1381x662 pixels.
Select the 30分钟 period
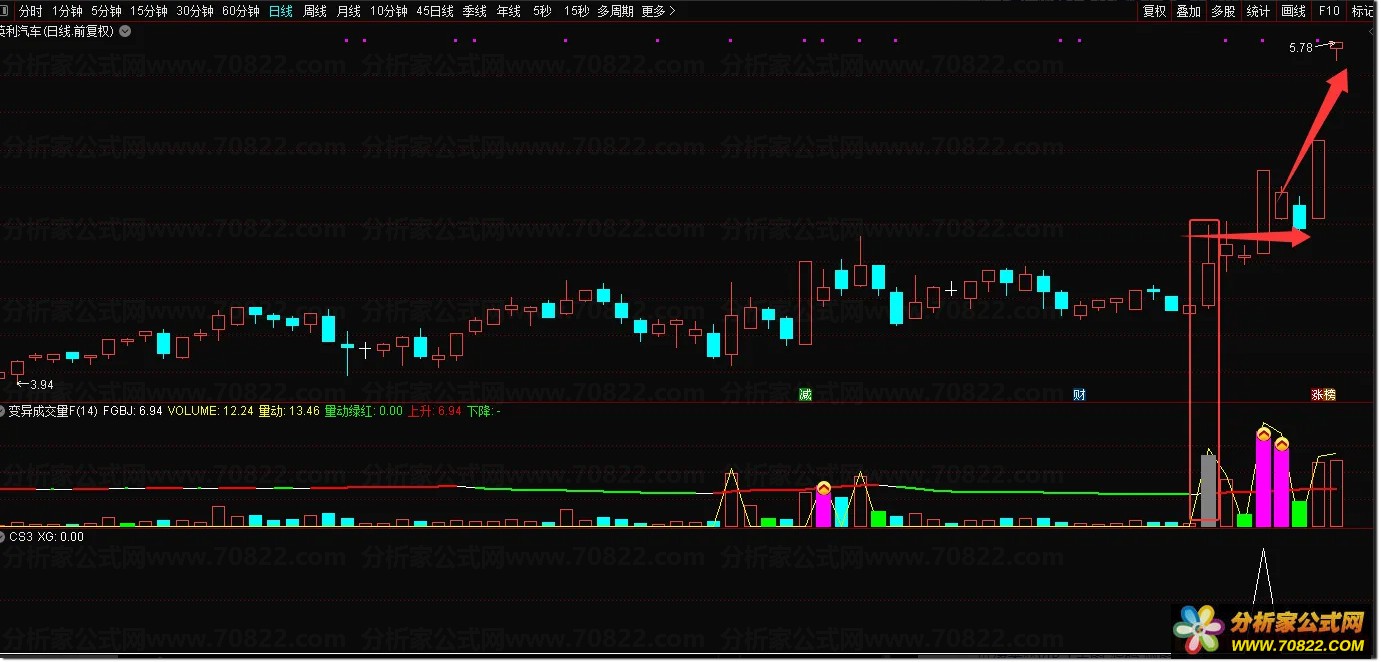195,11
